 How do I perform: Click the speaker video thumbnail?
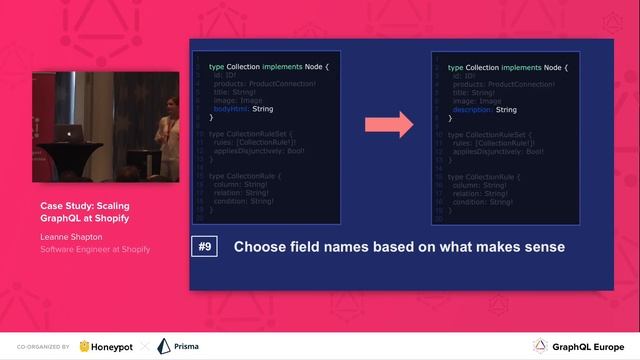pos(105,127)
